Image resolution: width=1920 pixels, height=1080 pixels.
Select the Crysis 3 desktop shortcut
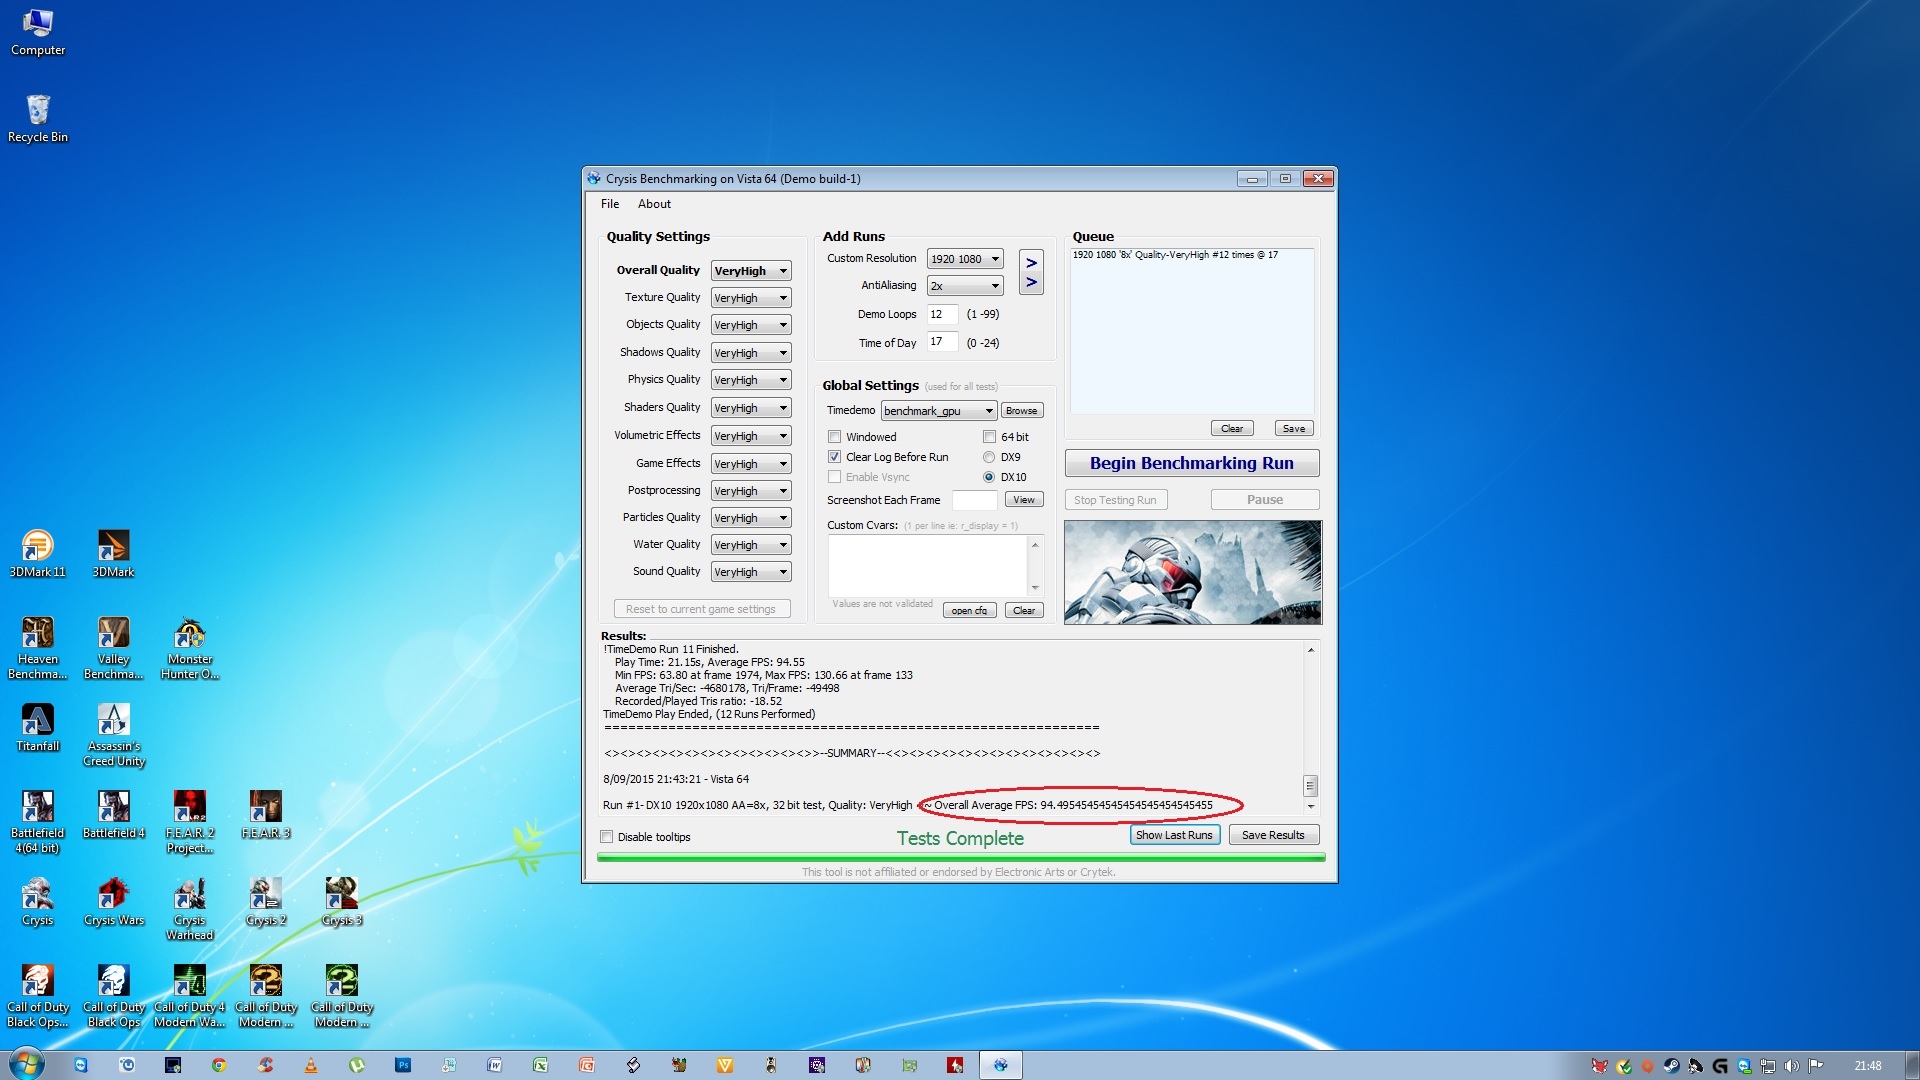tap(342, 901)
